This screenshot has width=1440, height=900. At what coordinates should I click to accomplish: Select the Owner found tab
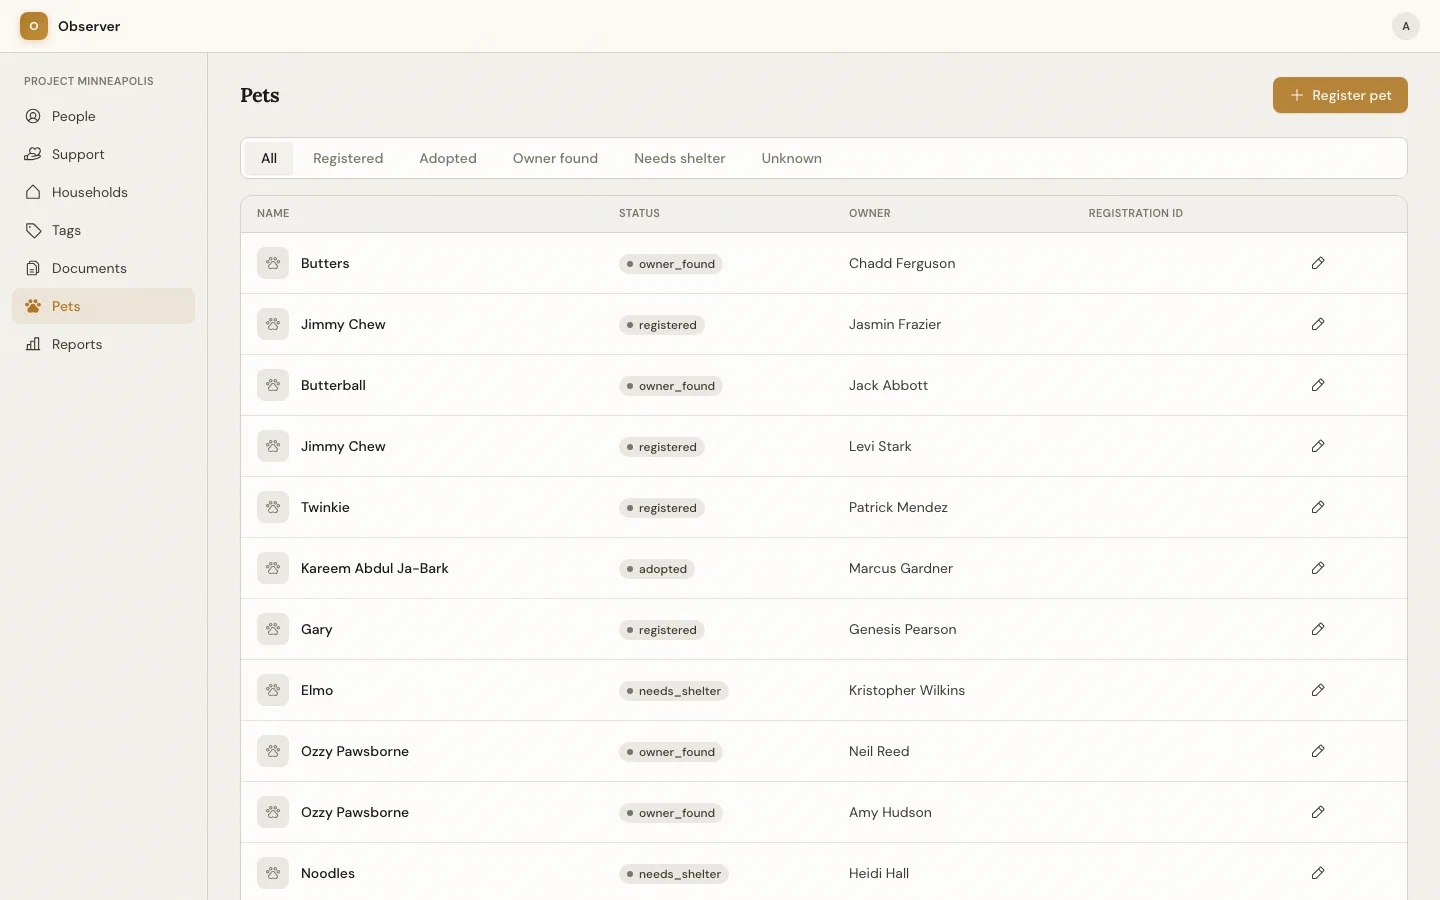(555, 158)
